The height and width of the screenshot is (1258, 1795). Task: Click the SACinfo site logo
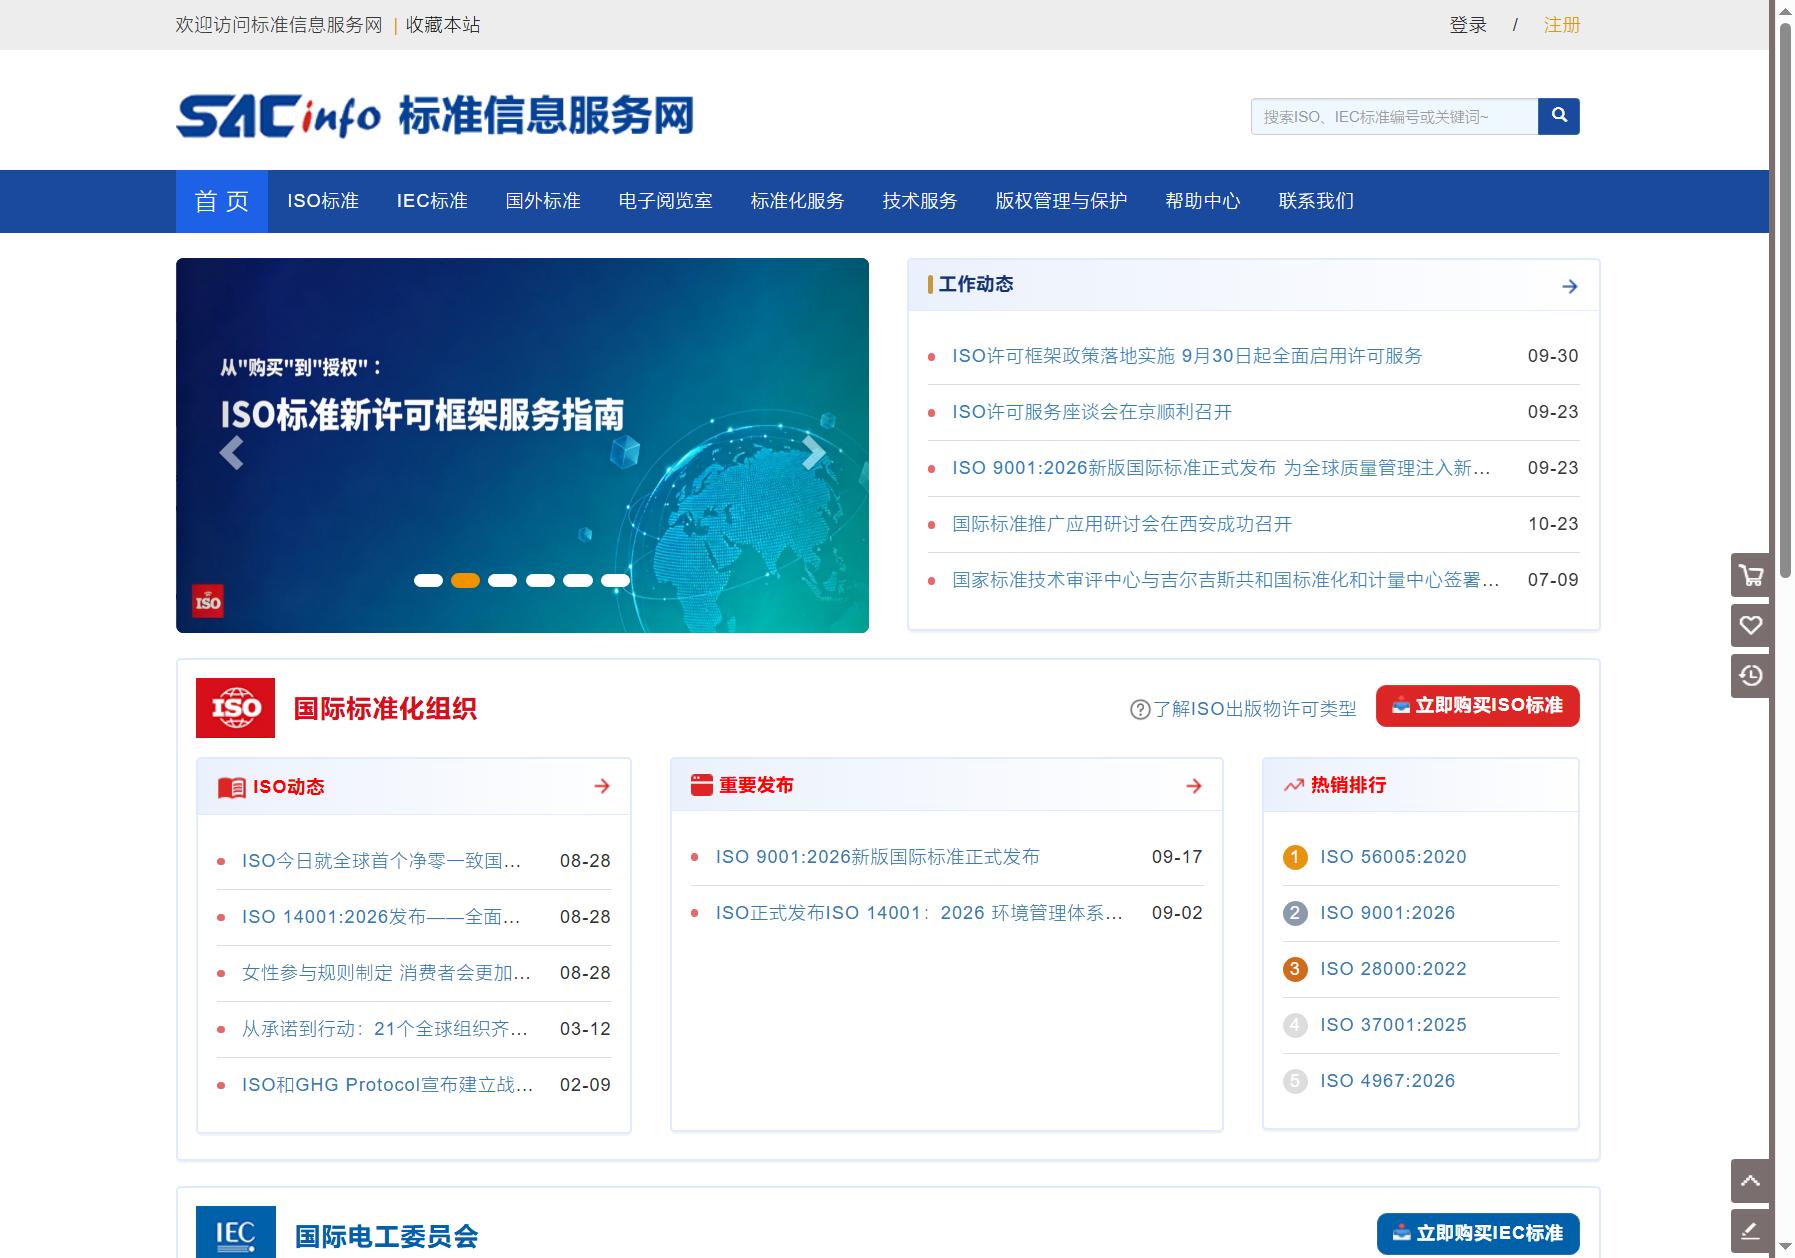coord(435,116)
